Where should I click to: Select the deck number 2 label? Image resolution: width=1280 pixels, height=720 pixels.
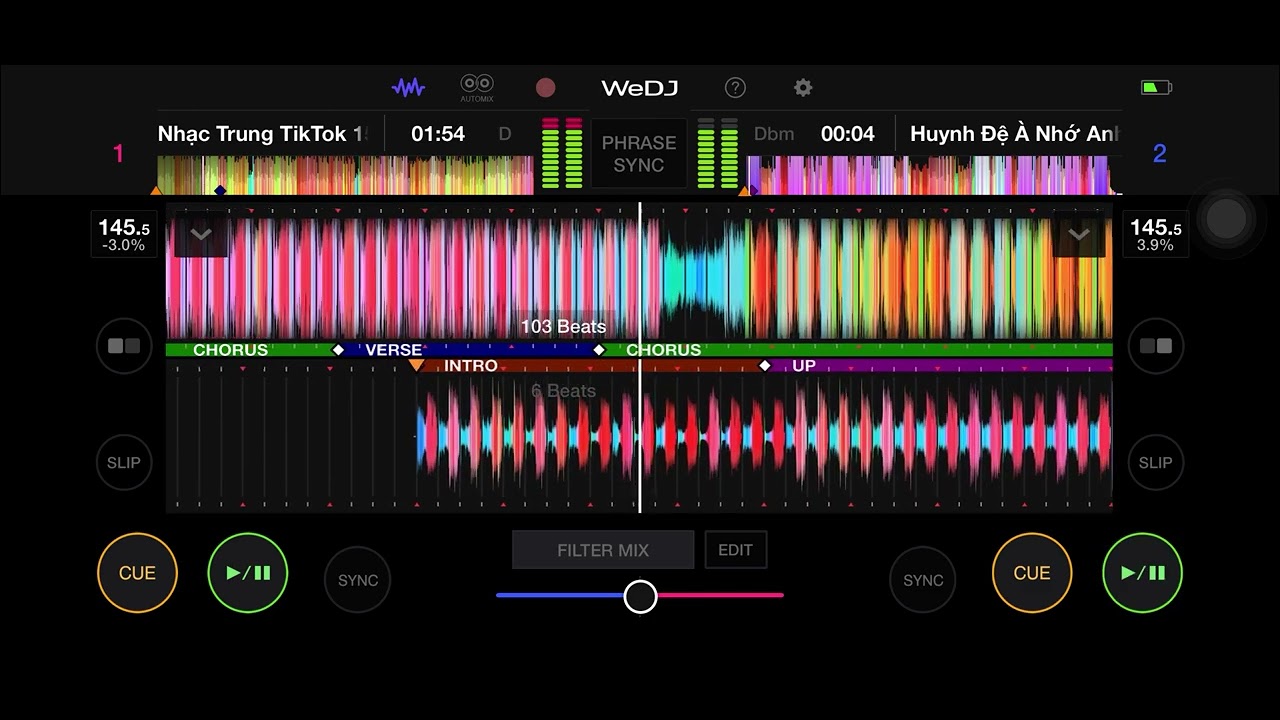click(x=1160, y=154)
